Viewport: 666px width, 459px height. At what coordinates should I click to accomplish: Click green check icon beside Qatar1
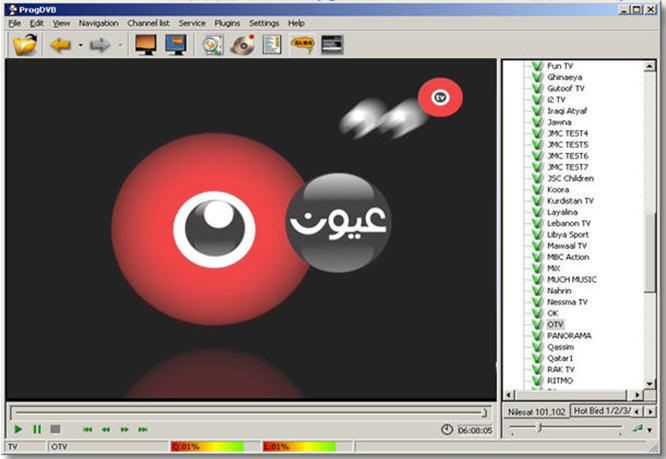click(537, 358)
